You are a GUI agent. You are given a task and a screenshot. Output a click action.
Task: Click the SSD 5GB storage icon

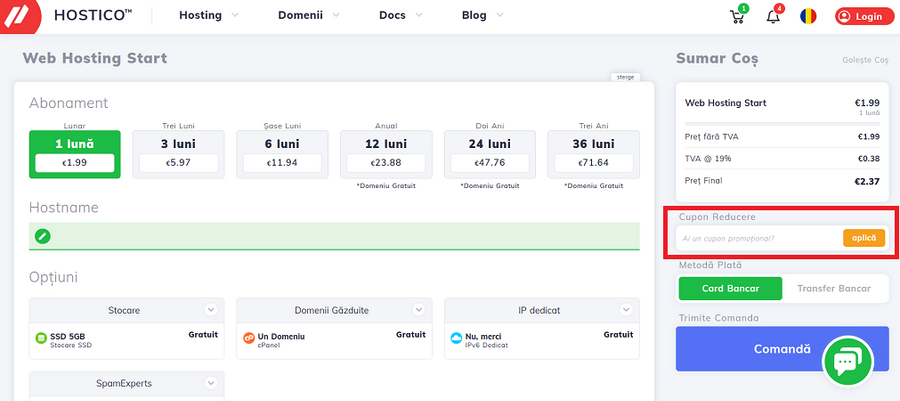[x=41, y=338]
